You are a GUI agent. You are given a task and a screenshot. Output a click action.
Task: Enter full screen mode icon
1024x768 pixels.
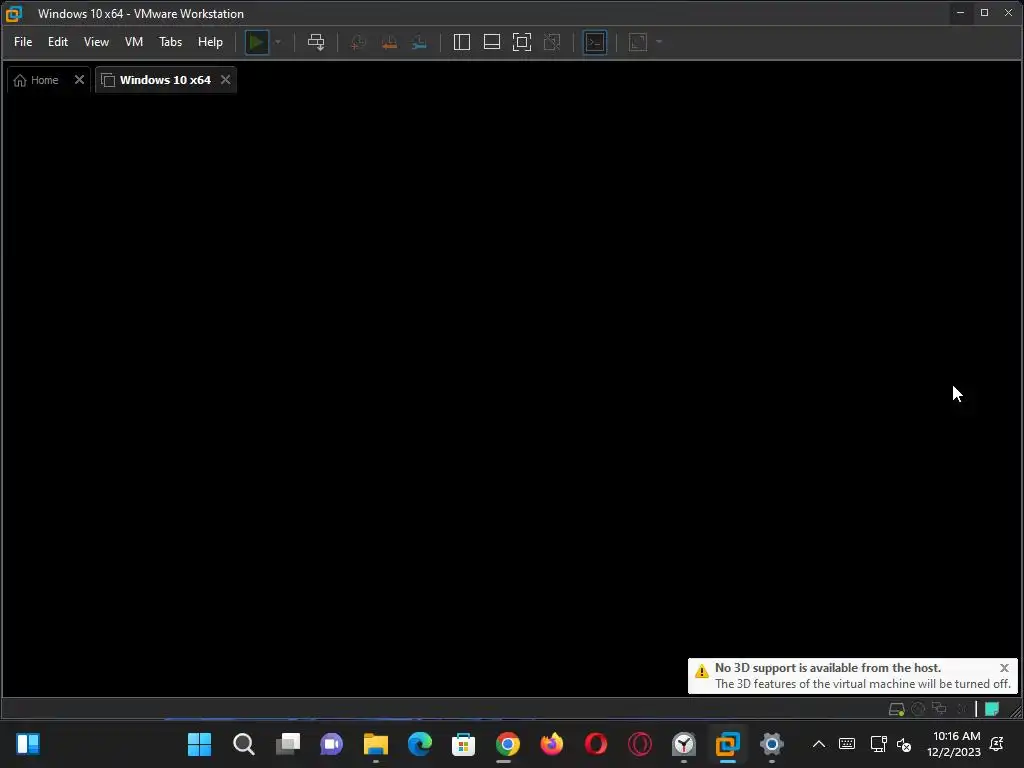point(522,42)
